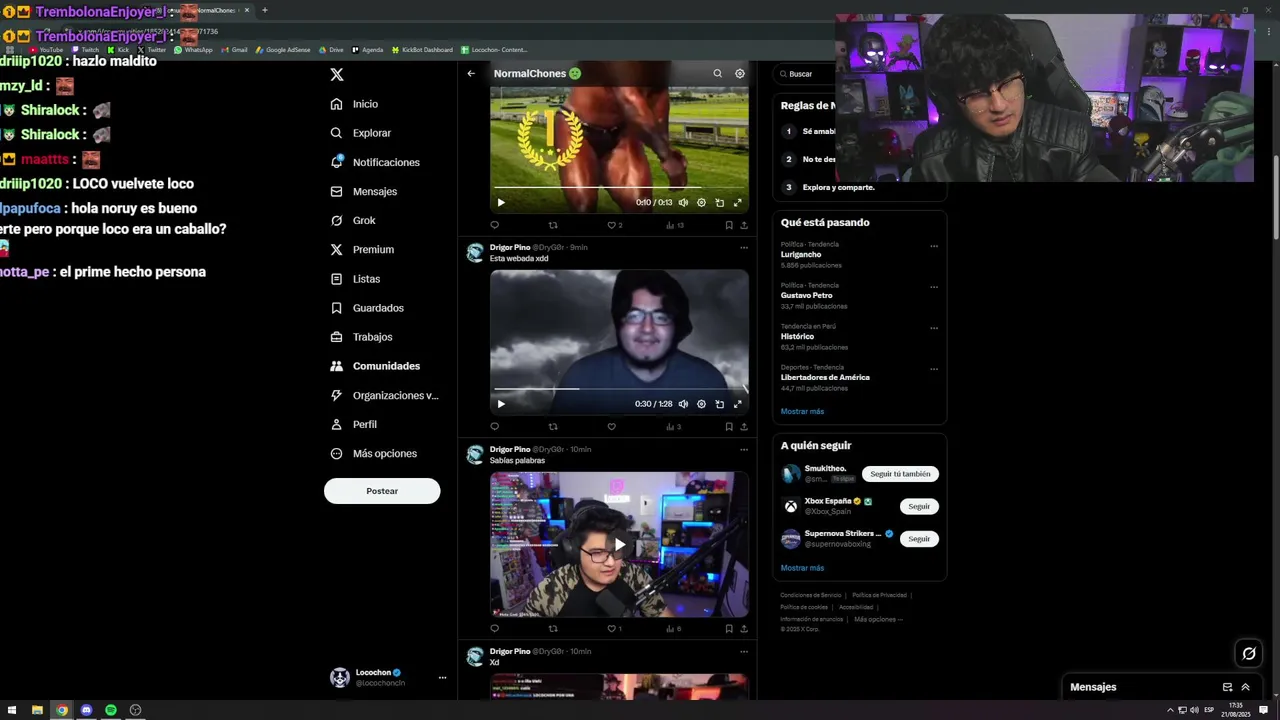Go back with the arrow beside NormalChones

pyautogui.click(x=471, y=73)
